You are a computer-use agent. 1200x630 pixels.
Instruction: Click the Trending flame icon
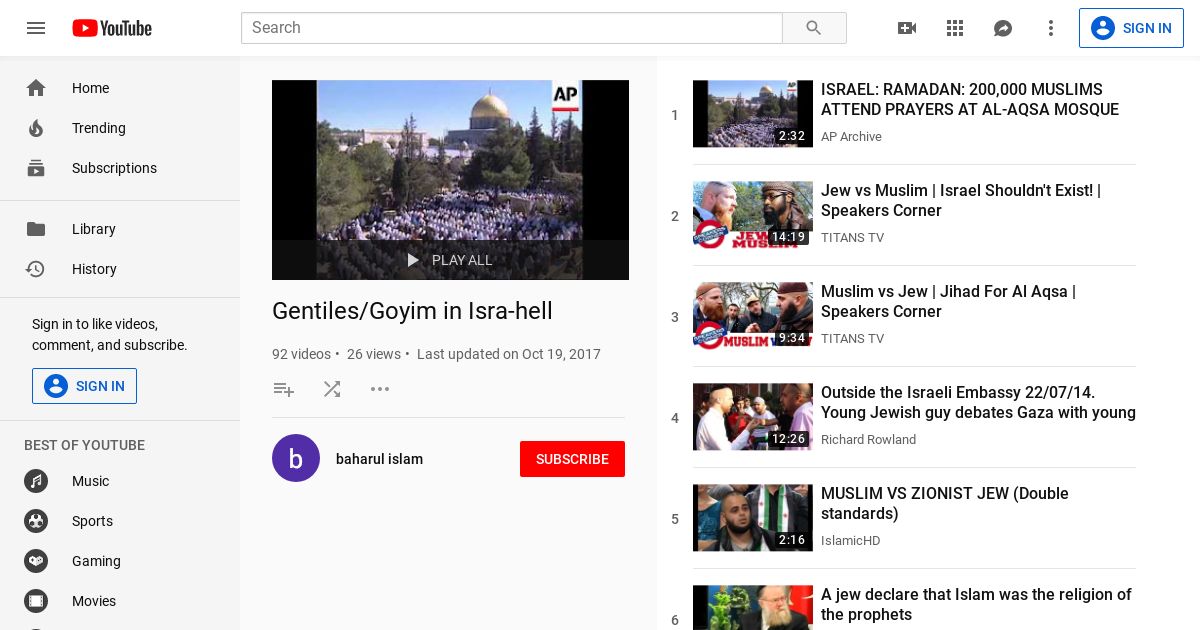tap(36, 128)
